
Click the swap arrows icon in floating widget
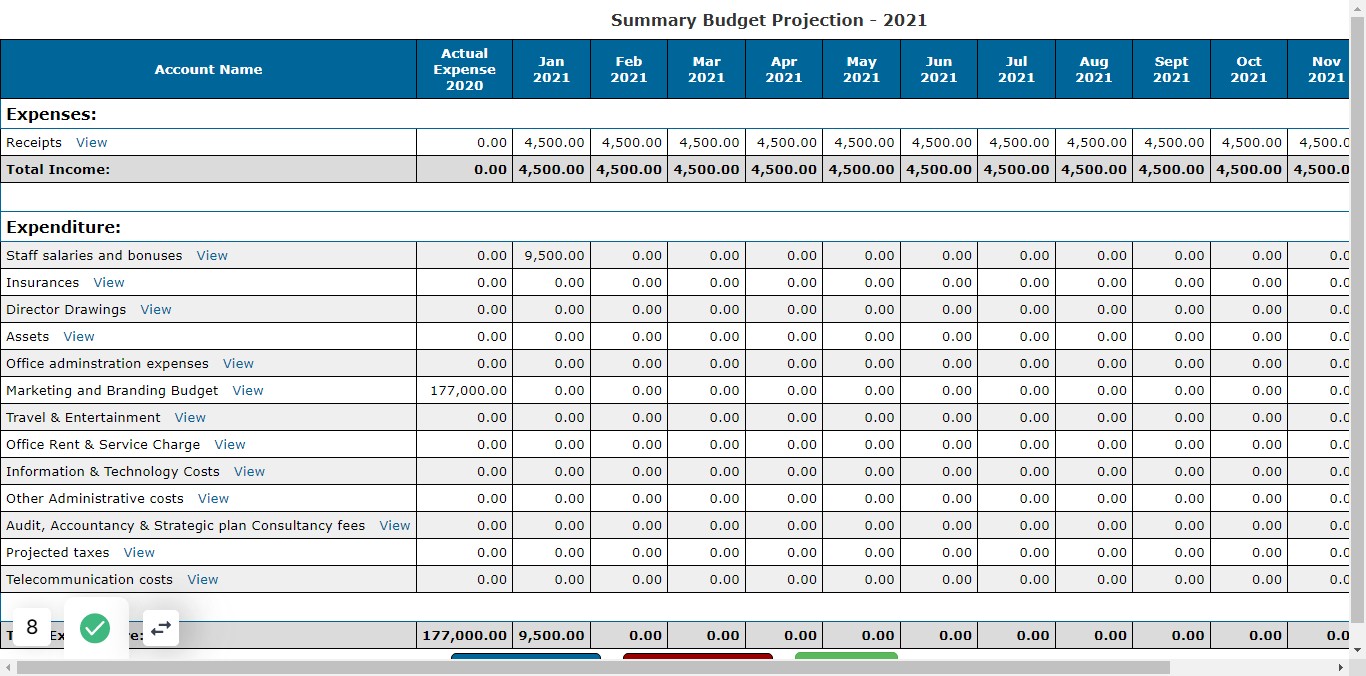[x=161, y=627]
